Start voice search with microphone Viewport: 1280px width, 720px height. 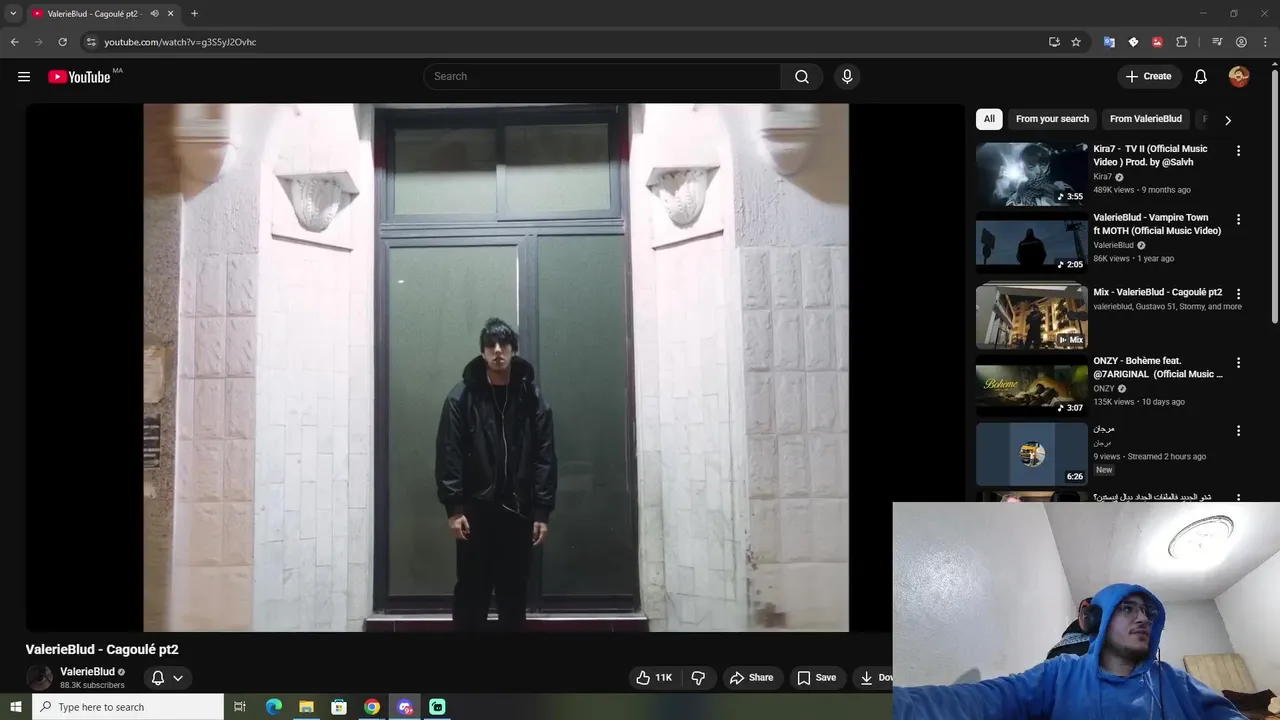point(847,77)
